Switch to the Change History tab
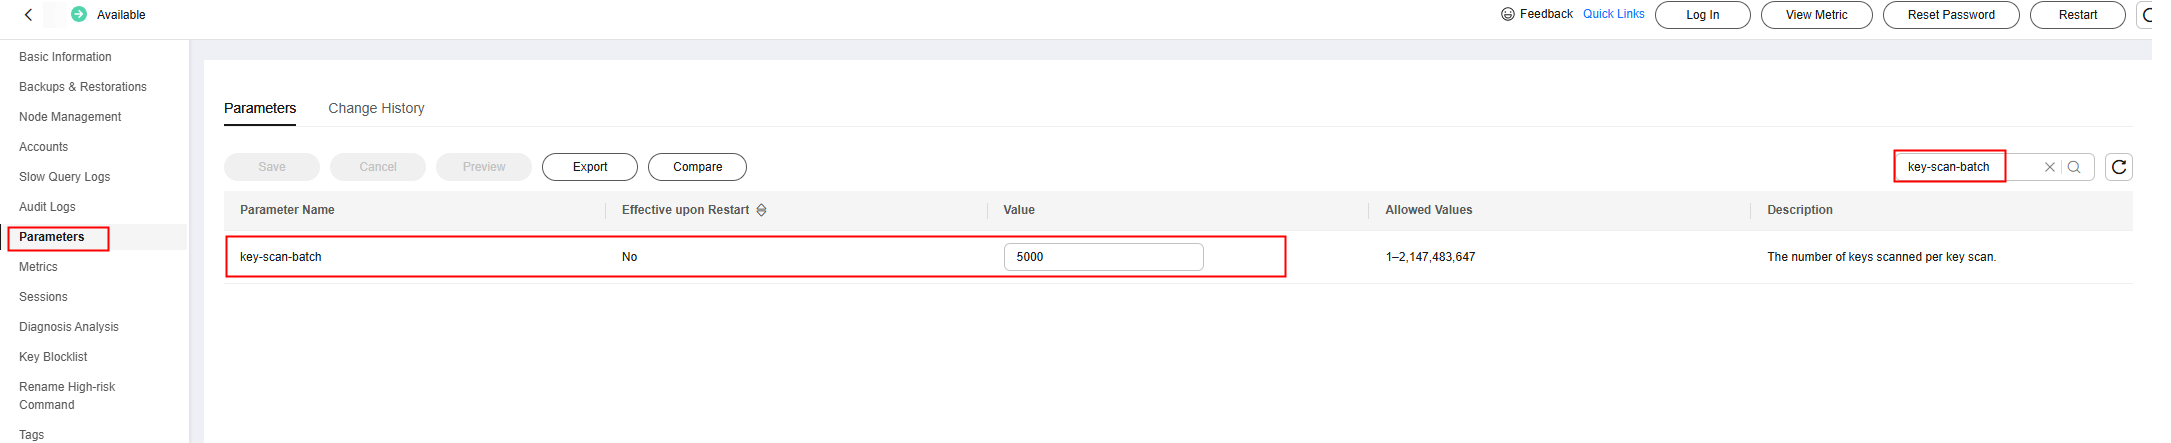The height and width of the screenshot is (443, 2171). 376,108
